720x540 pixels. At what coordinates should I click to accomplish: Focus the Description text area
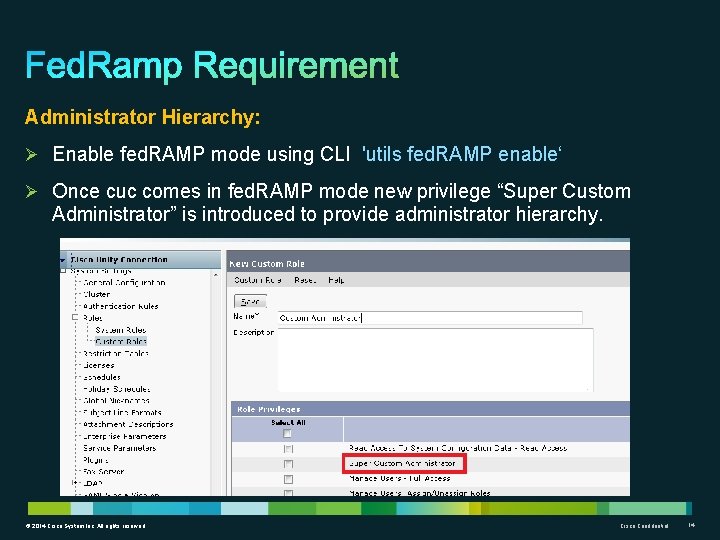coord(435,360)
